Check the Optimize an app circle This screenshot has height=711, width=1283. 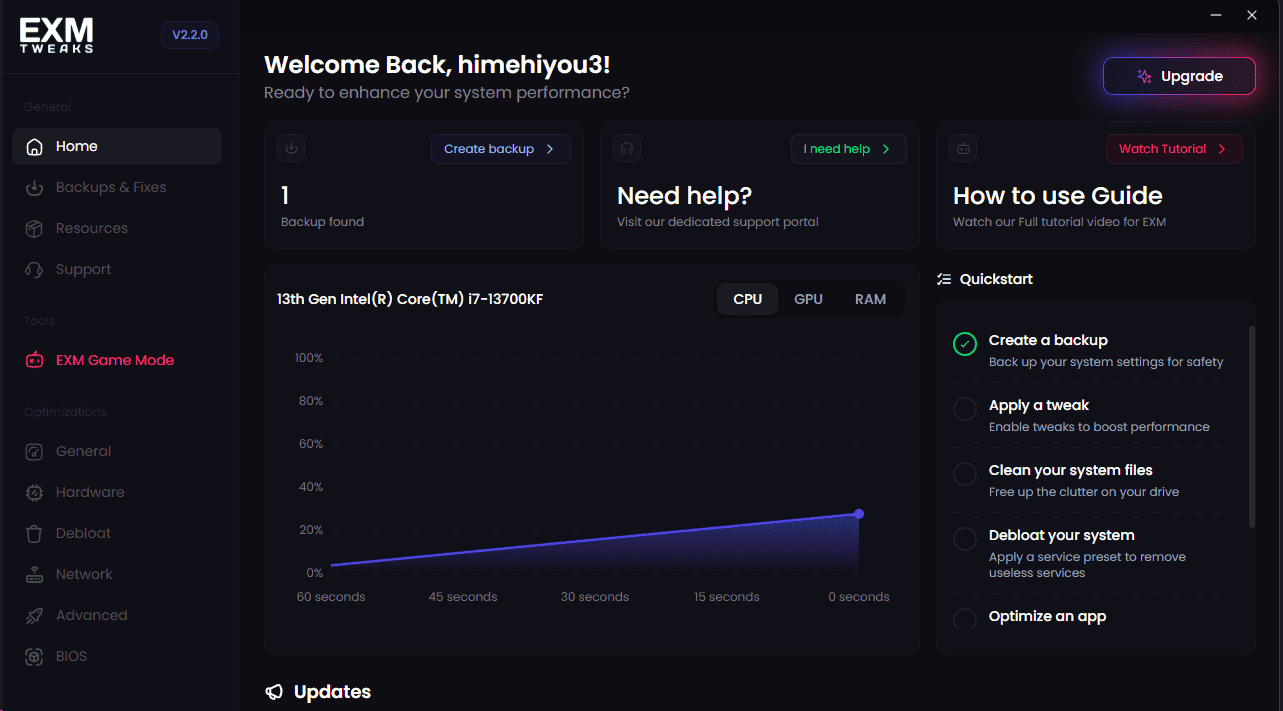pos(964,619)
